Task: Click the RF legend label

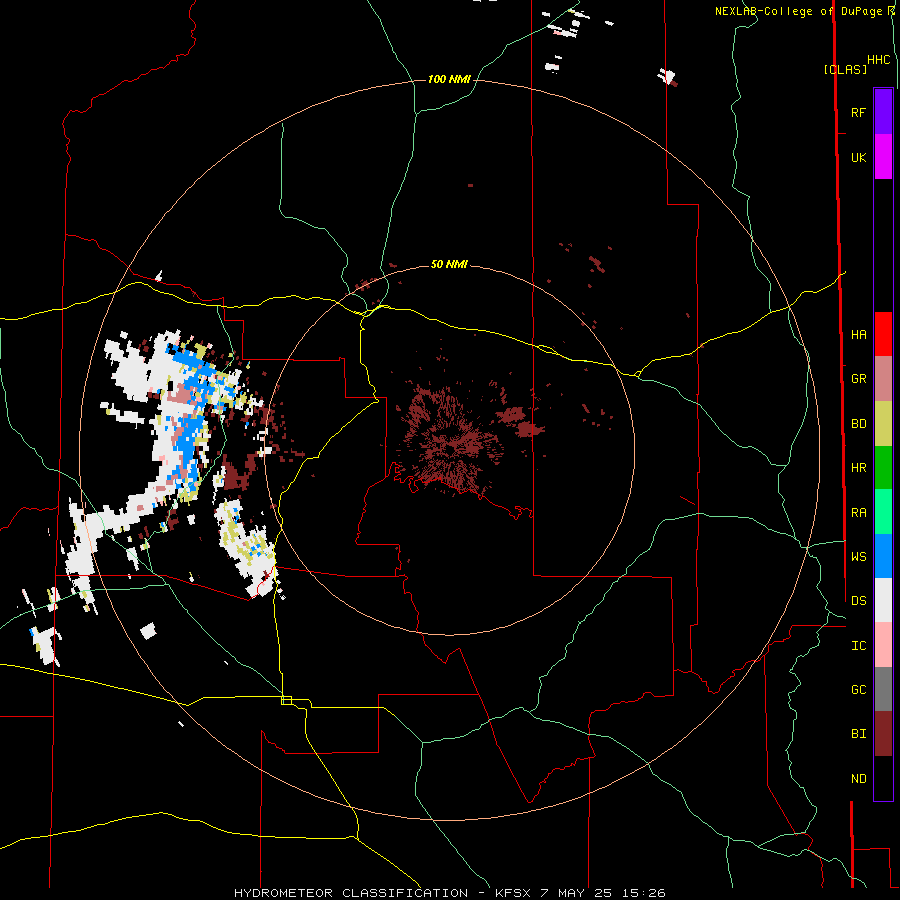Action: coord(858,112)
